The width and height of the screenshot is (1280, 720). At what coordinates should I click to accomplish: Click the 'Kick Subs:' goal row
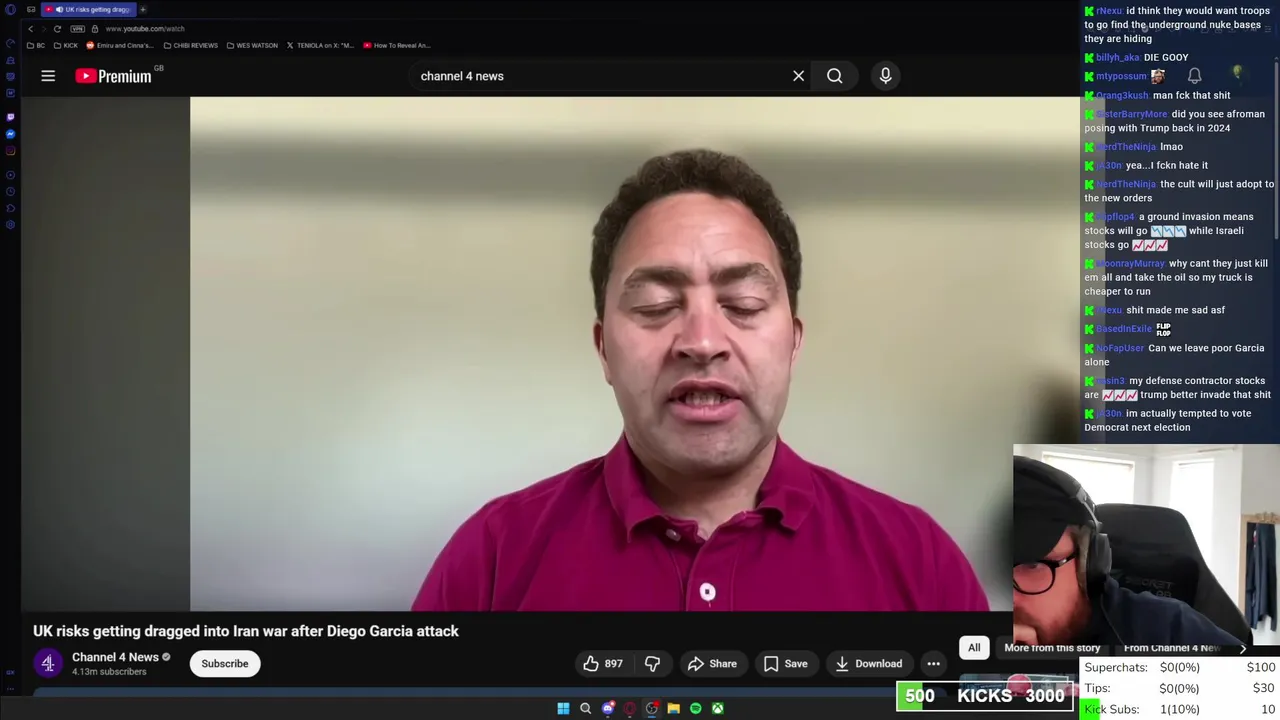[x=1180, y=709]
